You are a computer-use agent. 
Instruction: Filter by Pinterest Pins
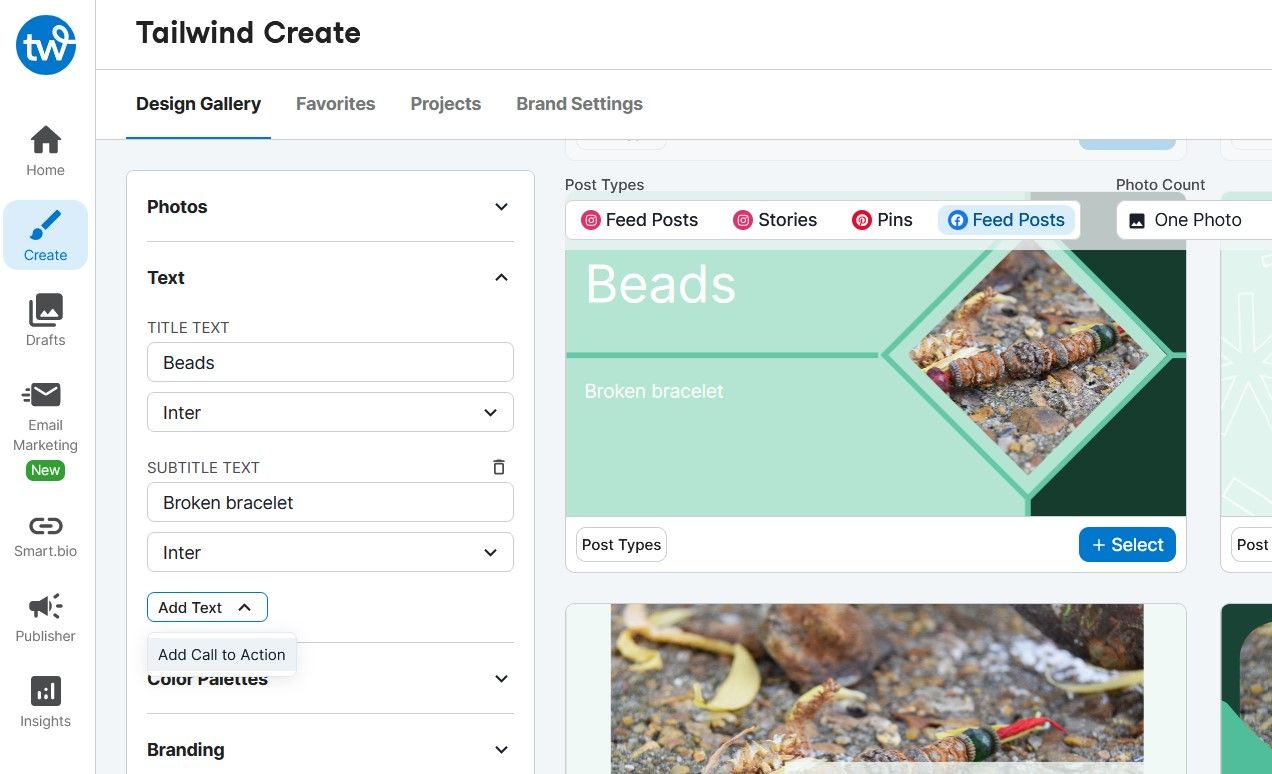882,220
